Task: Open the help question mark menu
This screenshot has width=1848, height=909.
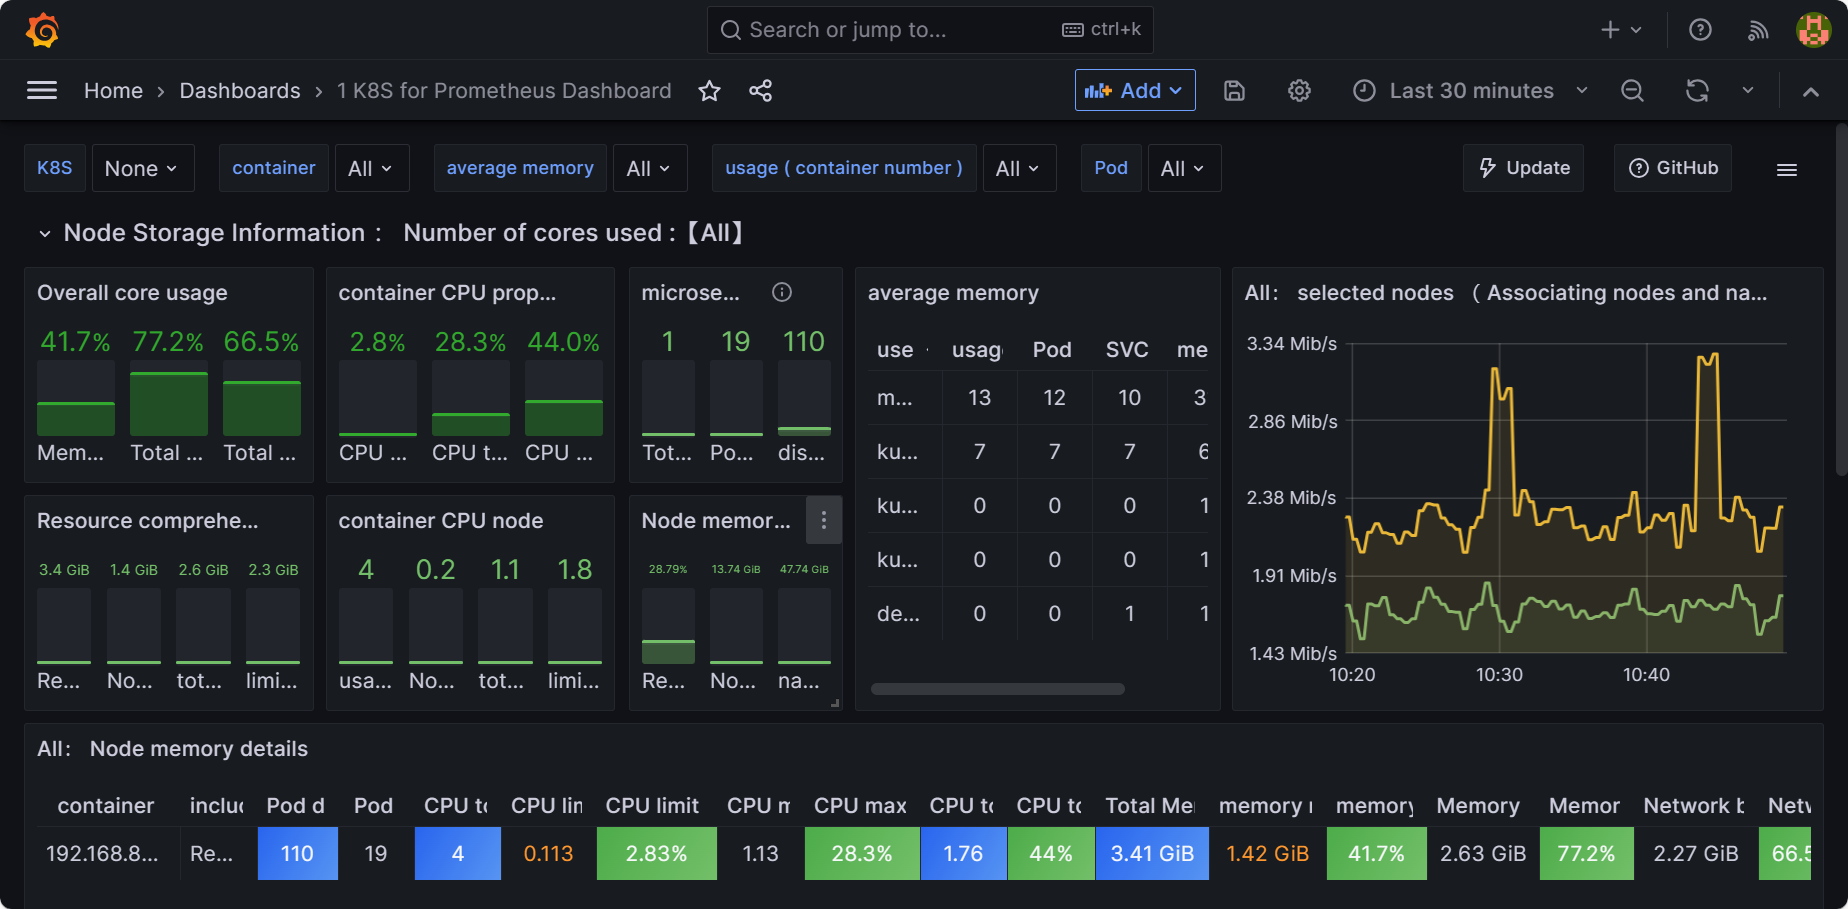Action: point(1700,30)
